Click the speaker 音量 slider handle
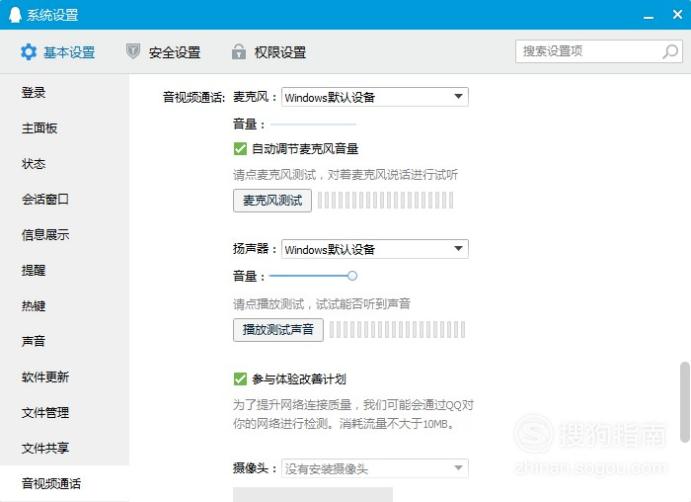Viewport: 691px width, 502px height. [352, 276]
